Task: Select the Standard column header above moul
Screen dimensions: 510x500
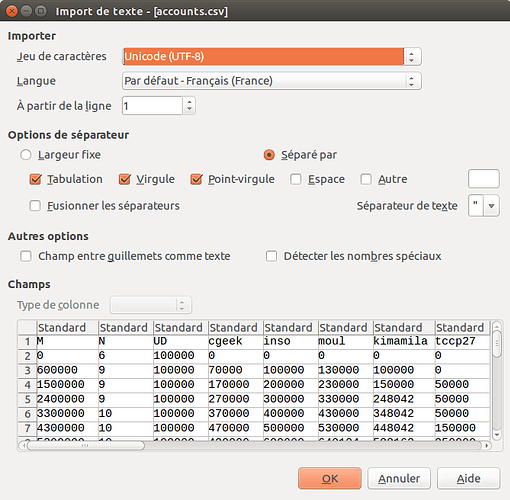Action: pyautogui.click(x=345, y=328)
